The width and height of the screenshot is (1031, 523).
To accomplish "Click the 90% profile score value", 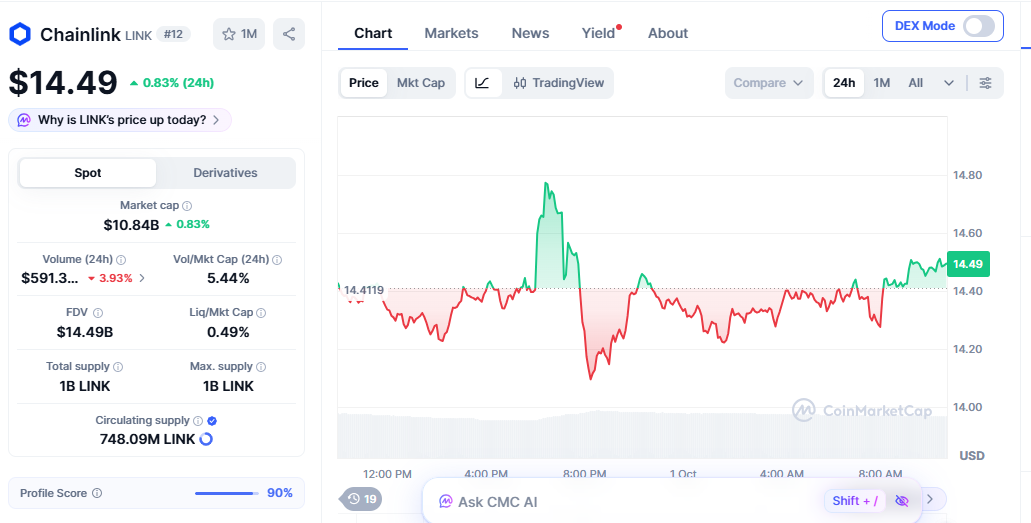I will [279, 493].
